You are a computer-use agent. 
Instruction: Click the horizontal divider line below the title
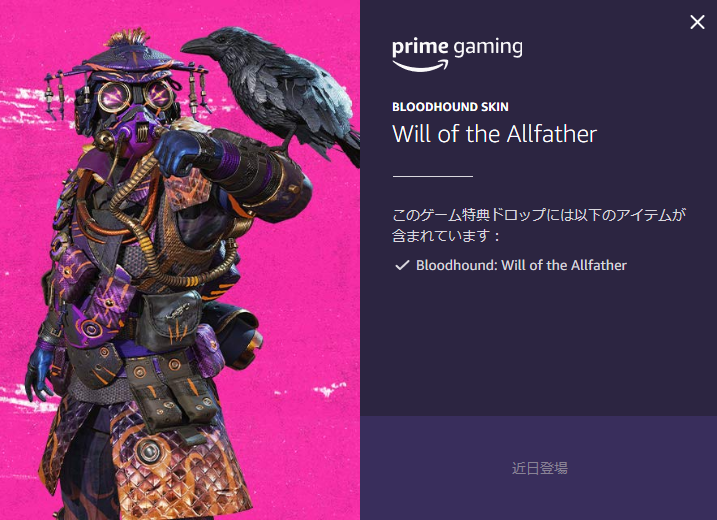pyautogui.click(x=433, y=176)
